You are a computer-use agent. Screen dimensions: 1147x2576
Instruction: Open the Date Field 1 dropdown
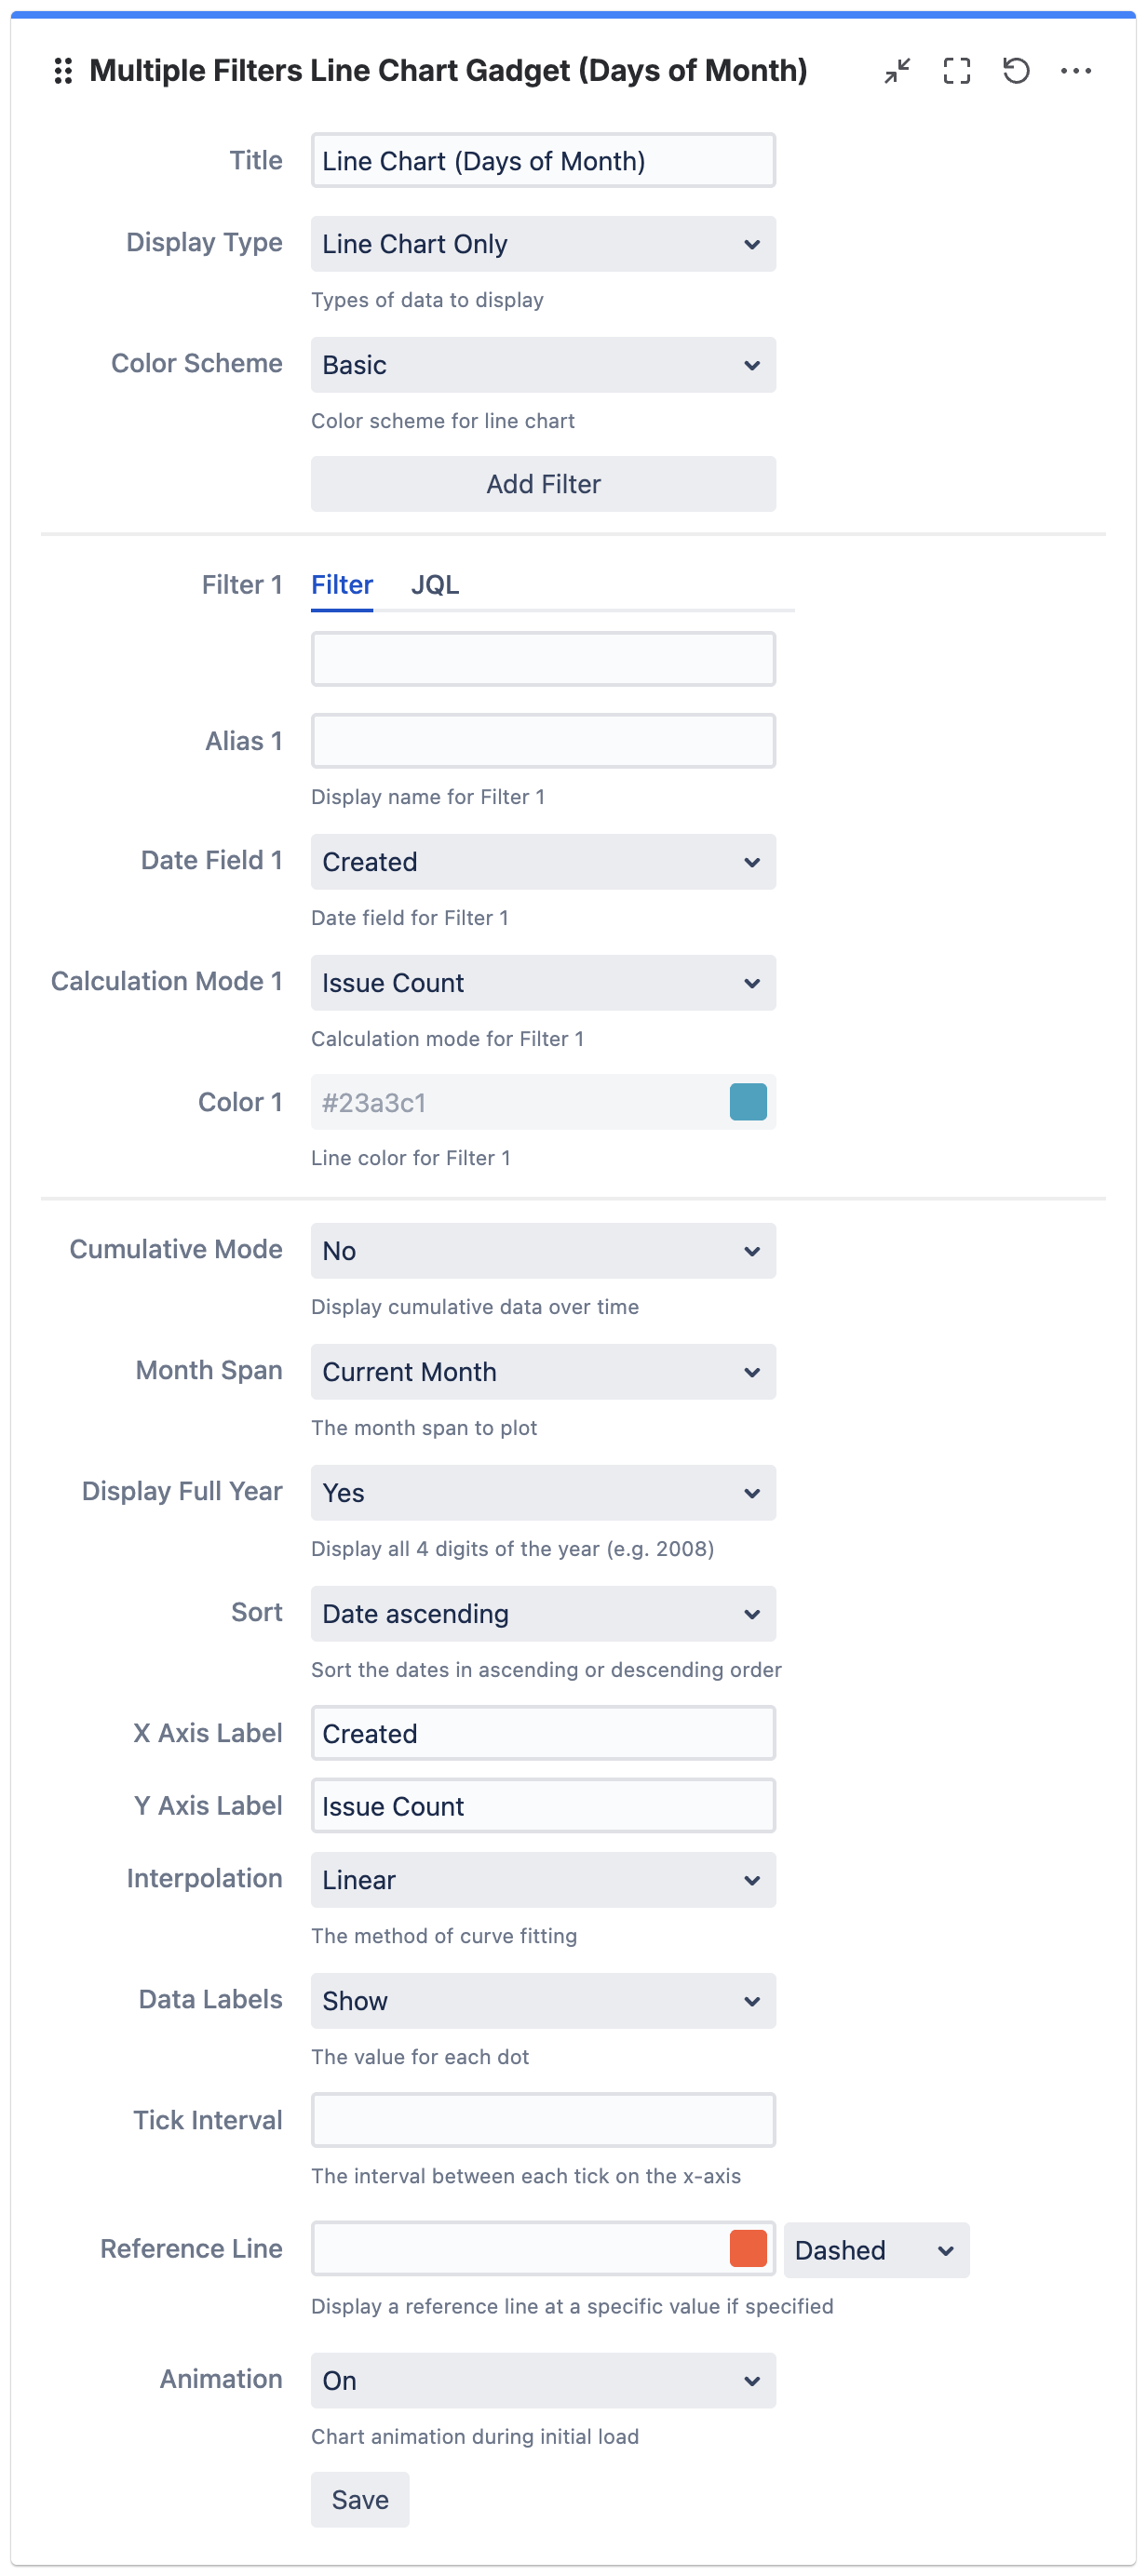[x=543, y=862]
